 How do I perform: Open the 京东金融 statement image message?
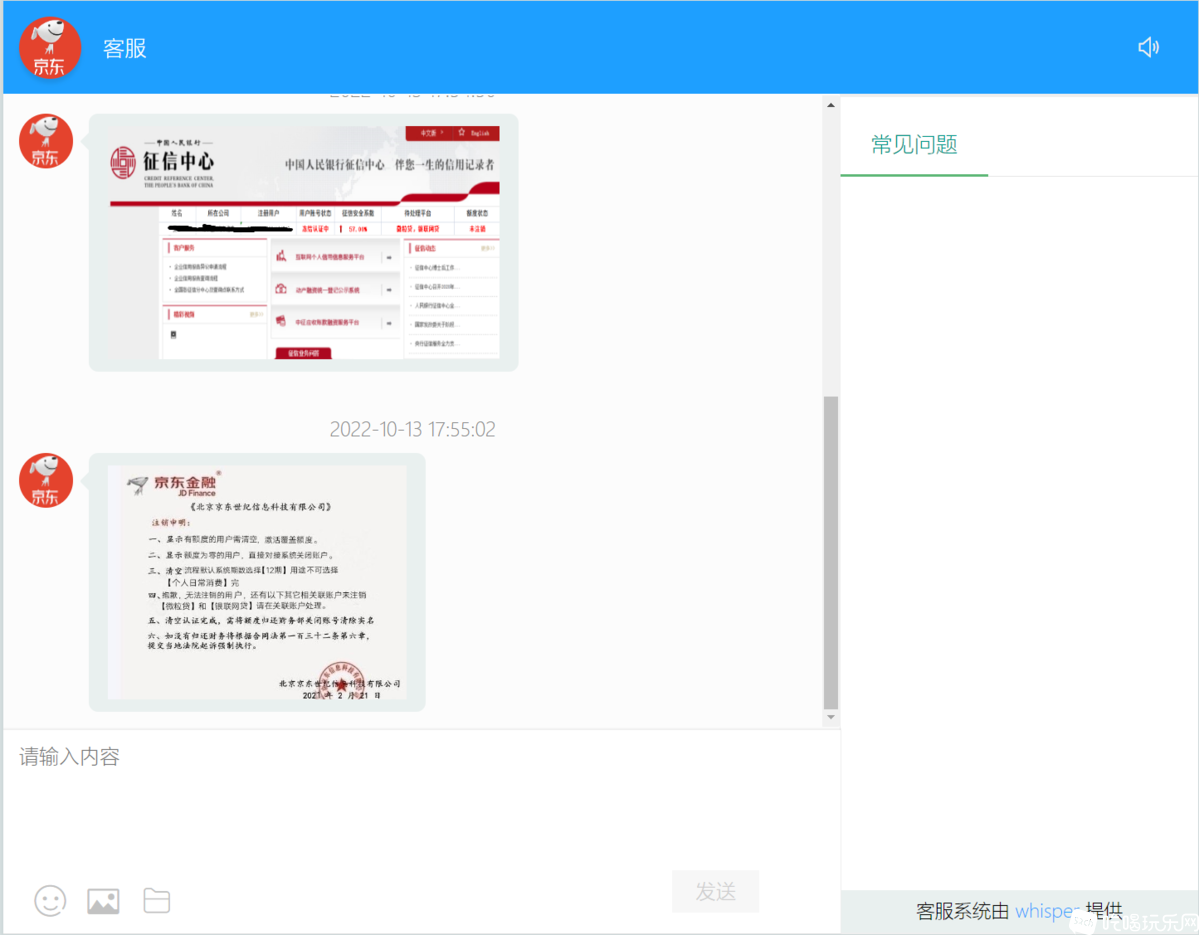pos(257,582)
